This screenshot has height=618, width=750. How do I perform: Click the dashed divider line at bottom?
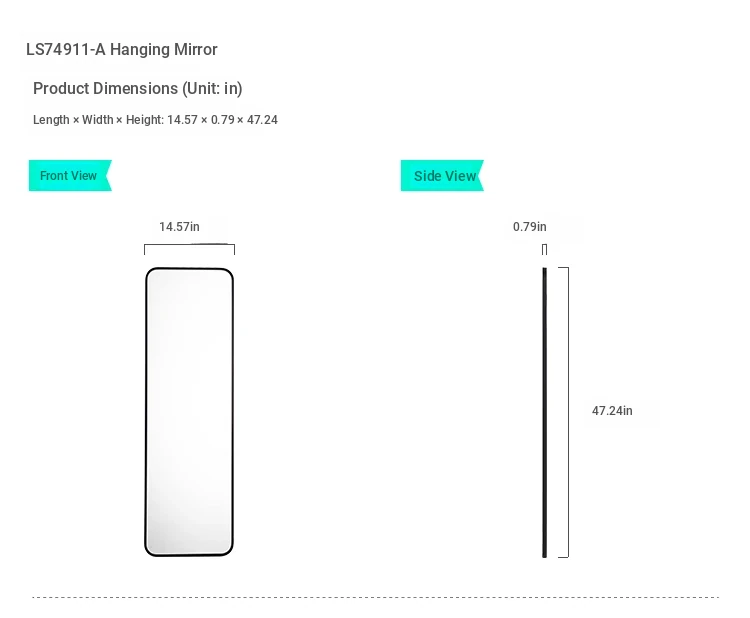tap(375, 597)
